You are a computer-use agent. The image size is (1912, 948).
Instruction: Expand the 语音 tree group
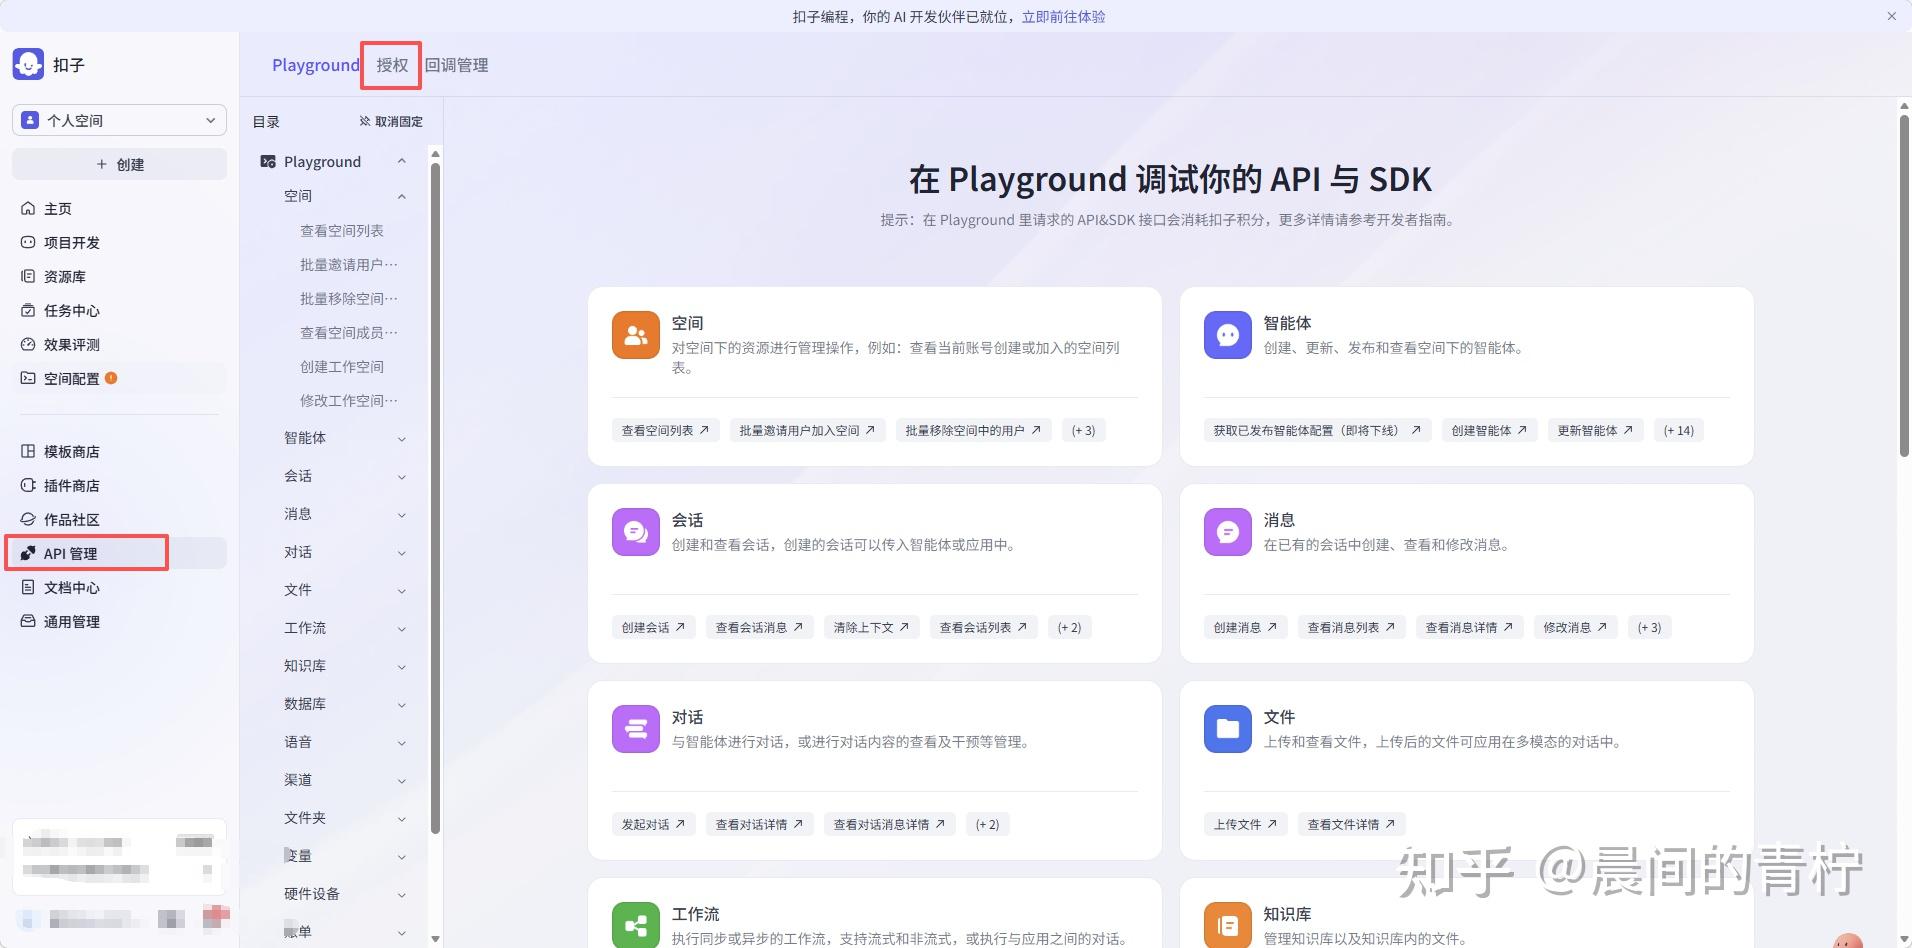click(x=402, y=742)
